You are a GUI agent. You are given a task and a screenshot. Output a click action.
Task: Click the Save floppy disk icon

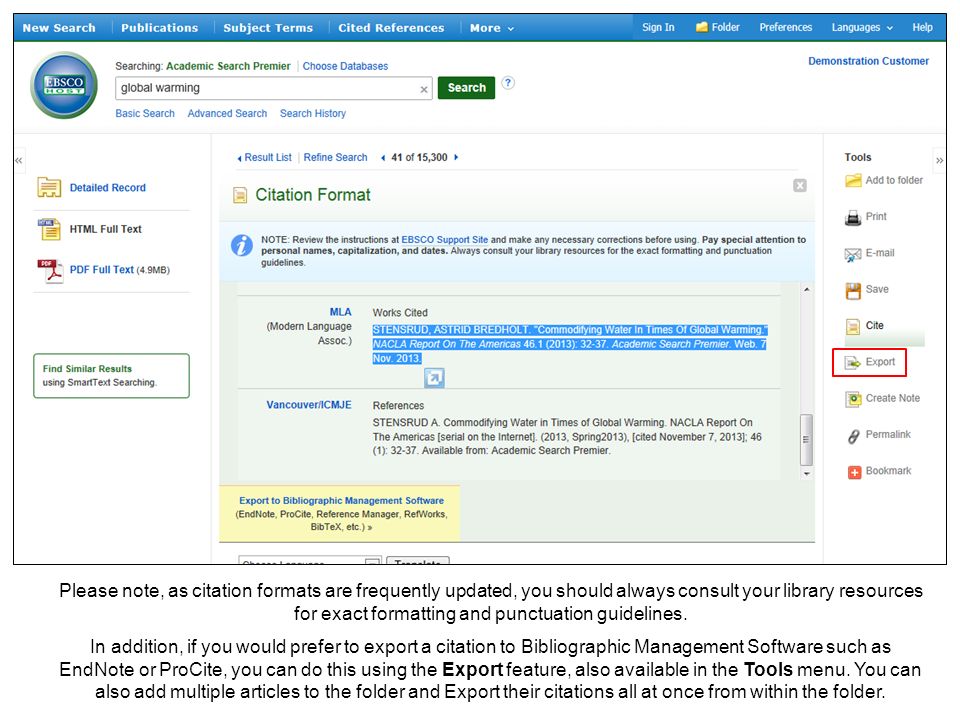tap(853, 290)
